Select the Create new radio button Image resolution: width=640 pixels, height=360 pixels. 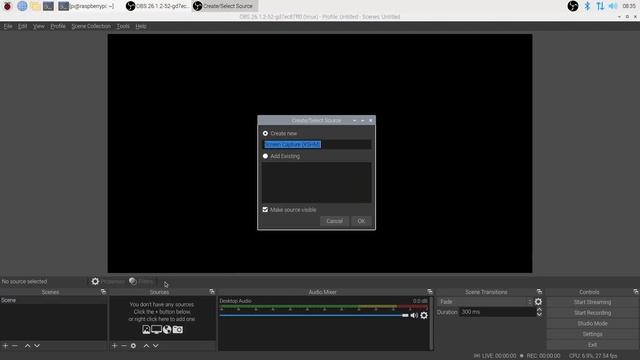(265, 133)
